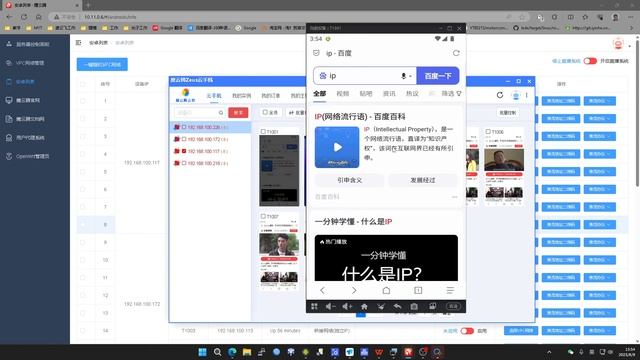Go back in the Baidu mobile browser

coord(322,290)
